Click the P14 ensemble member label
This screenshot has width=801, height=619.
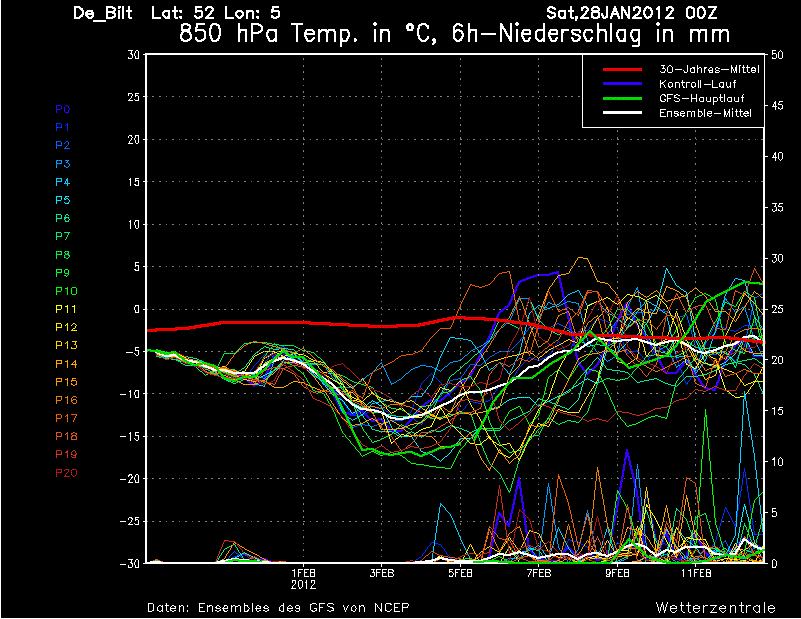click(x=66, y=364)
